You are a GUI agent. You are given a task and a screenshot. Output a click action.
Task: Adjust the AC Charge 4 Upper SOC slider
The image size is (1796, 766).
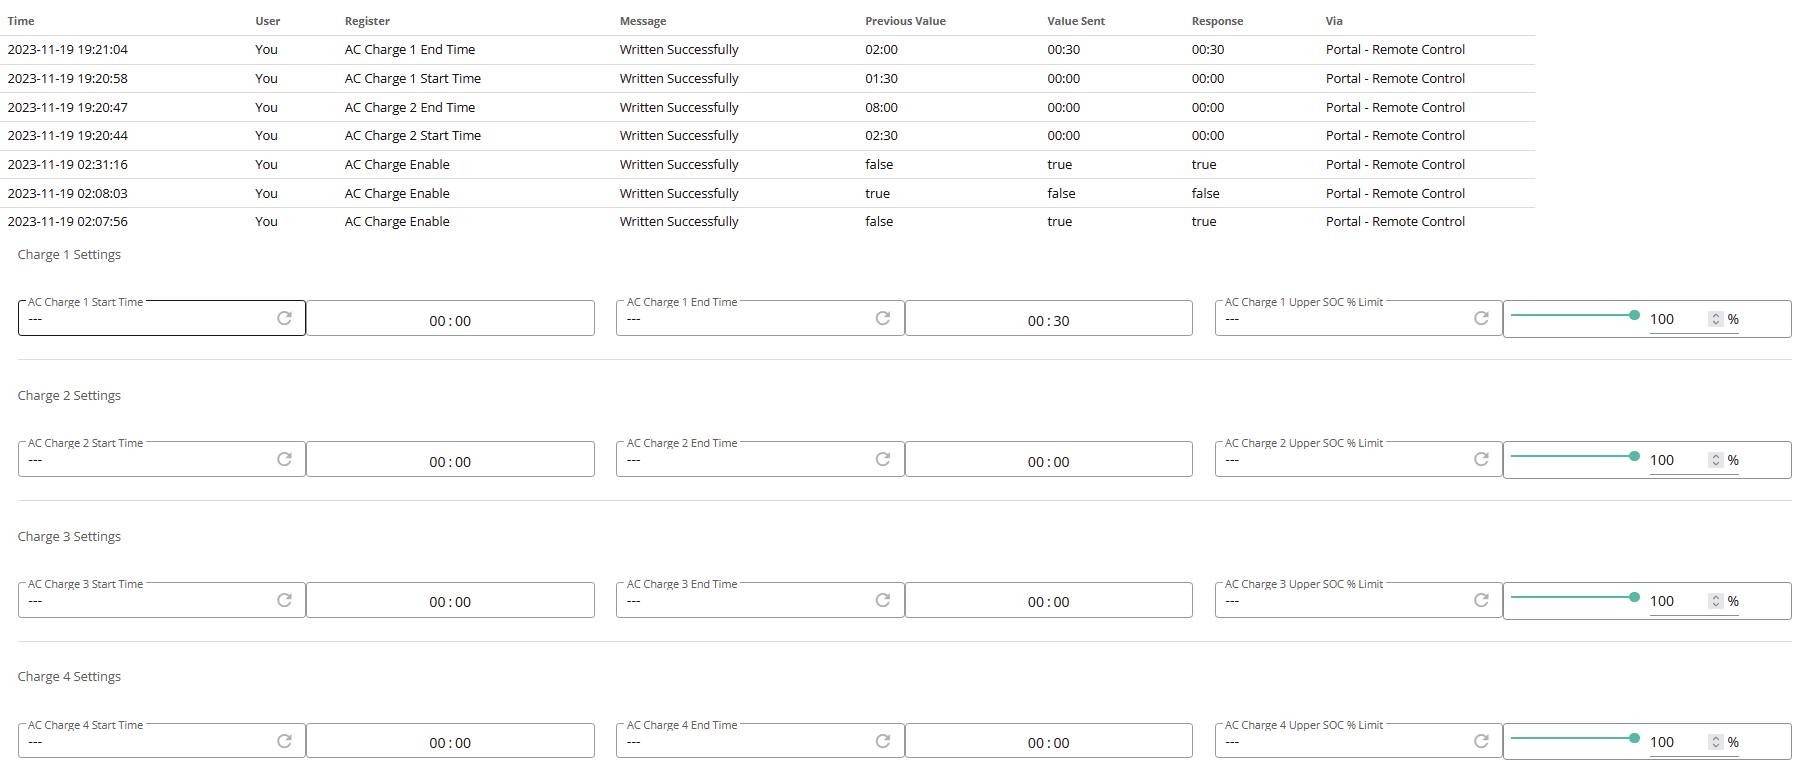(1575, 738)
